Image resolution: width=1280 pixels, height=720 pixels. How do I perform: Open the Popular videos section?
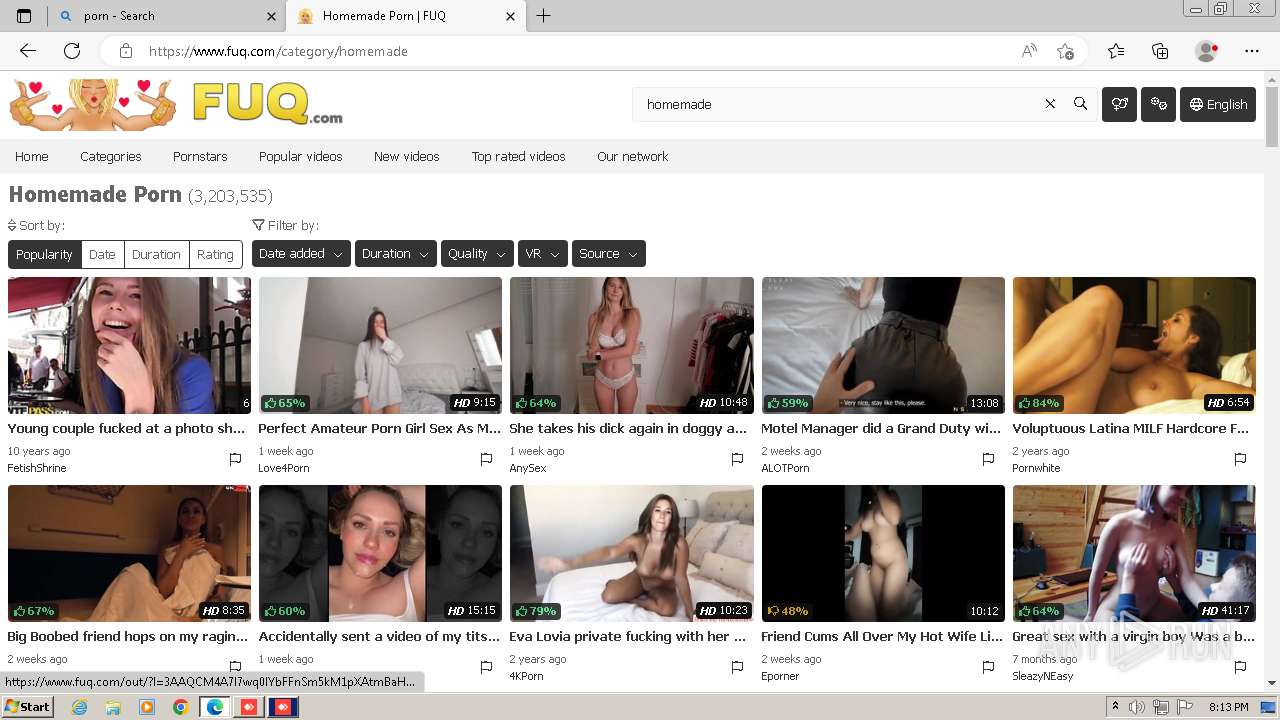tap(300, 156)
